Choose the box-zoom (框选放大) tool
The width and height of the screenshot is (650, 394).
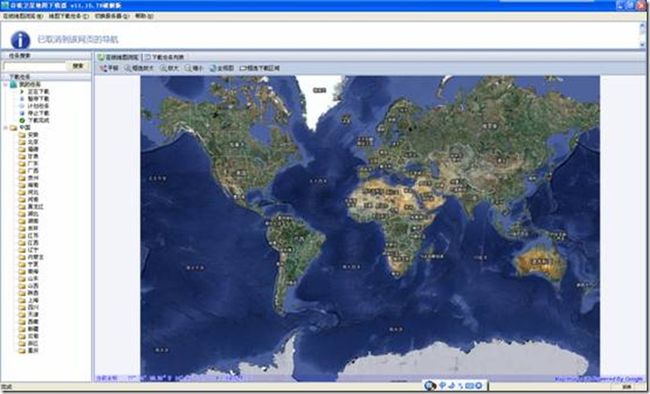coord(139,68)
